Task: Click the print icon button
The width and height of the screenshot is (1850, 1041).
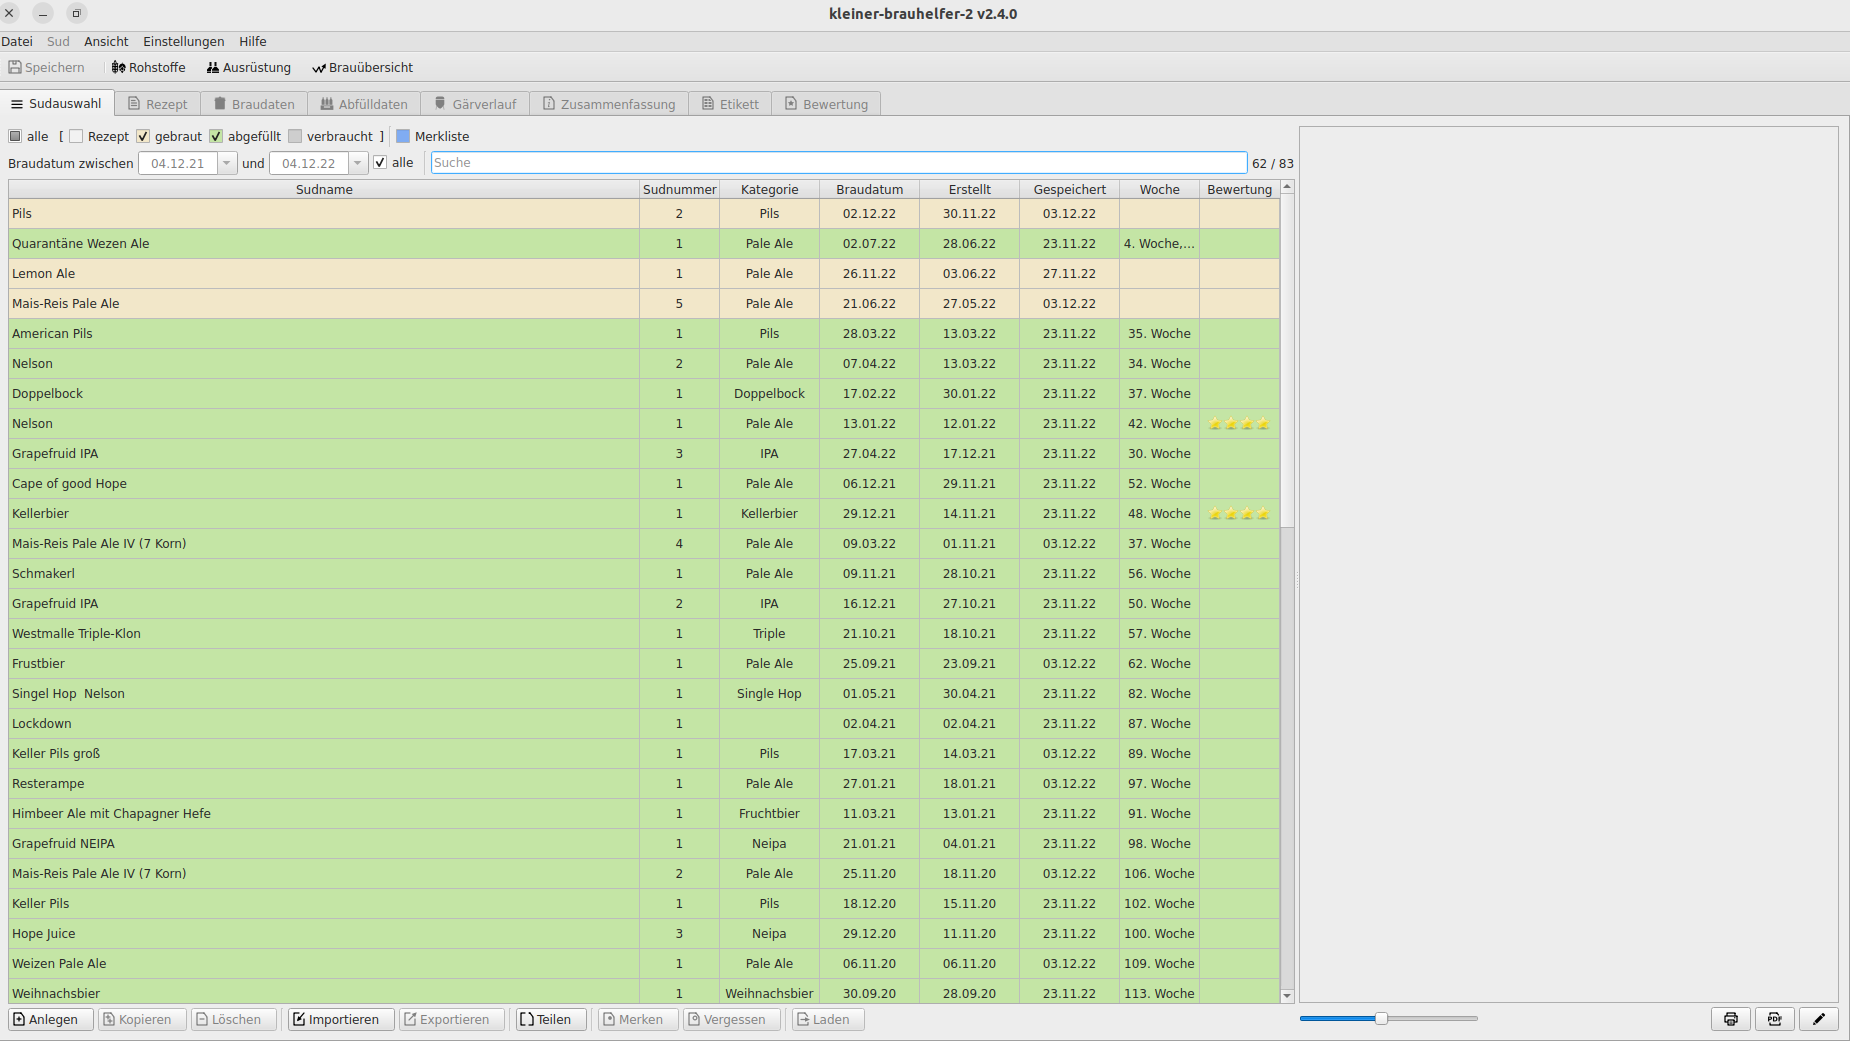Action: pos(1730,1019)
